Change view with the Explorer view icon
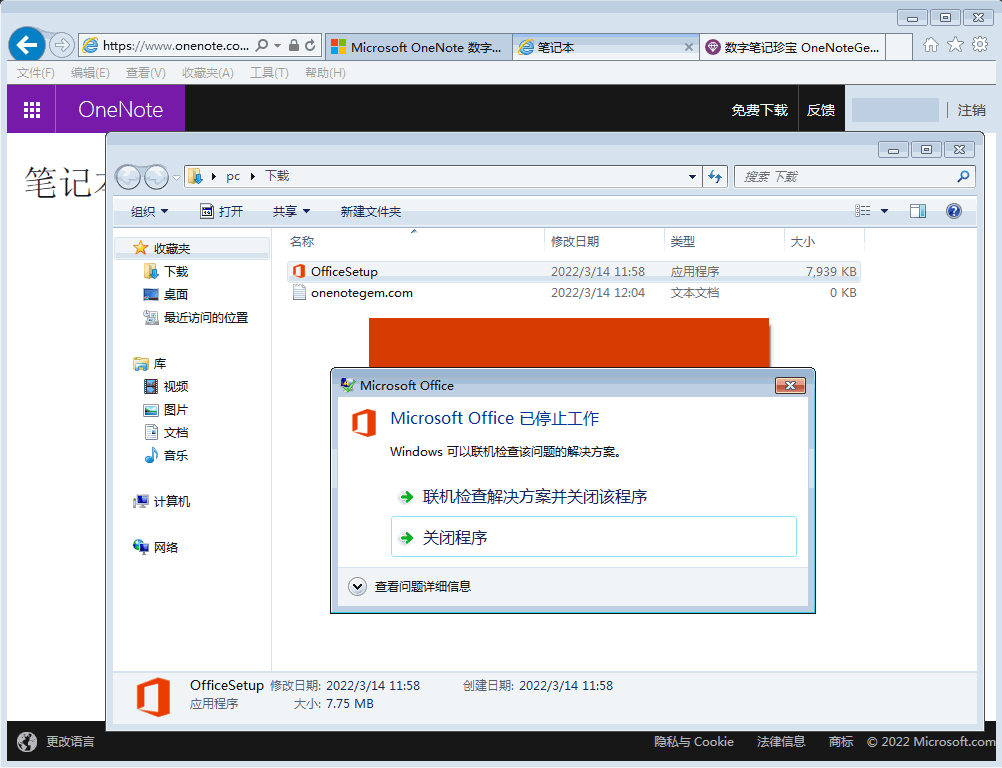Image resolution: width=1002 pixels, height=768 pixels. [863, 211]
